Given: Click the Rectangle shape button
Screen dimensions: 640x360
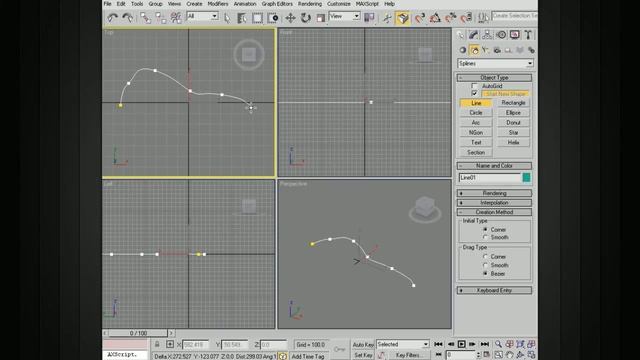Looking at the screenshot, I should pos(513,103).
